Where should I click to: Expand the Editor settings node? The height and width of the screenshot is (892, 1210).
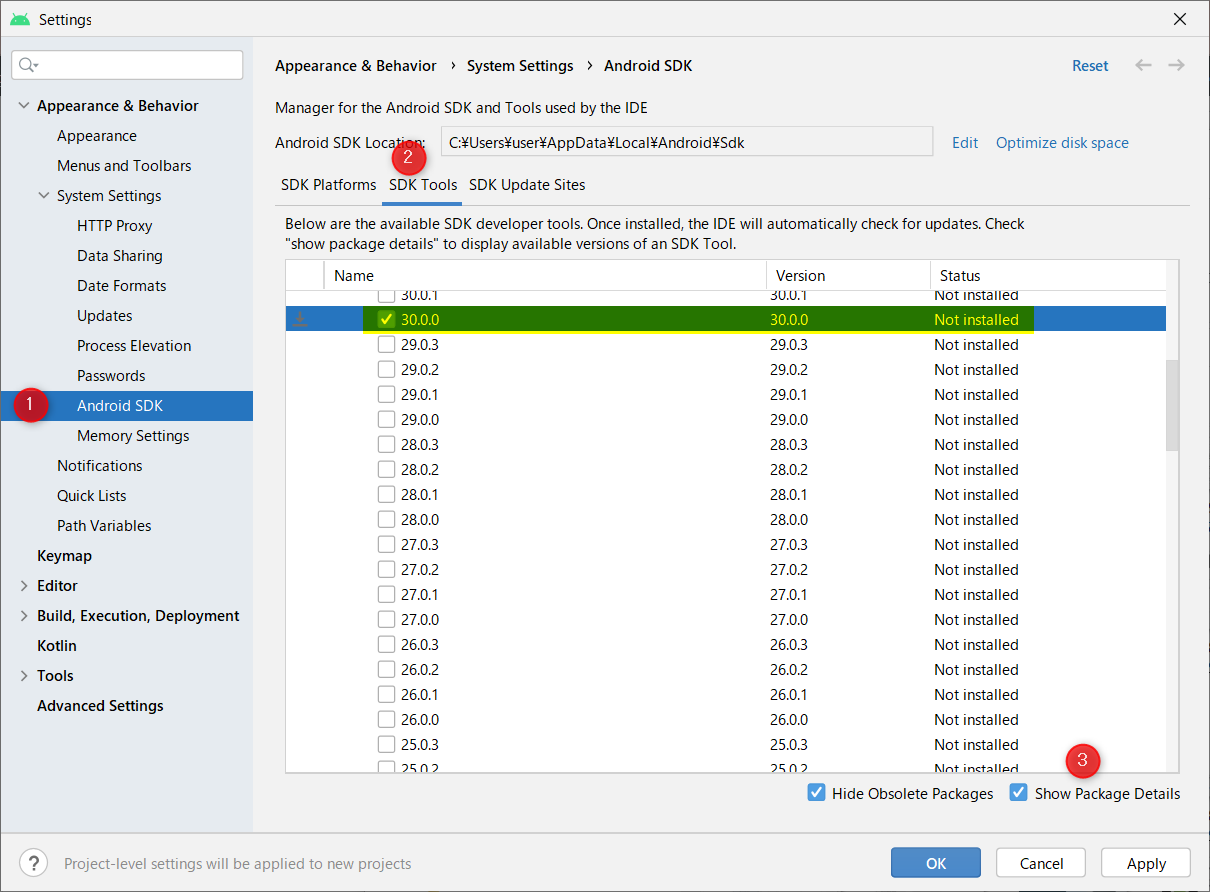tap(22, 585)
